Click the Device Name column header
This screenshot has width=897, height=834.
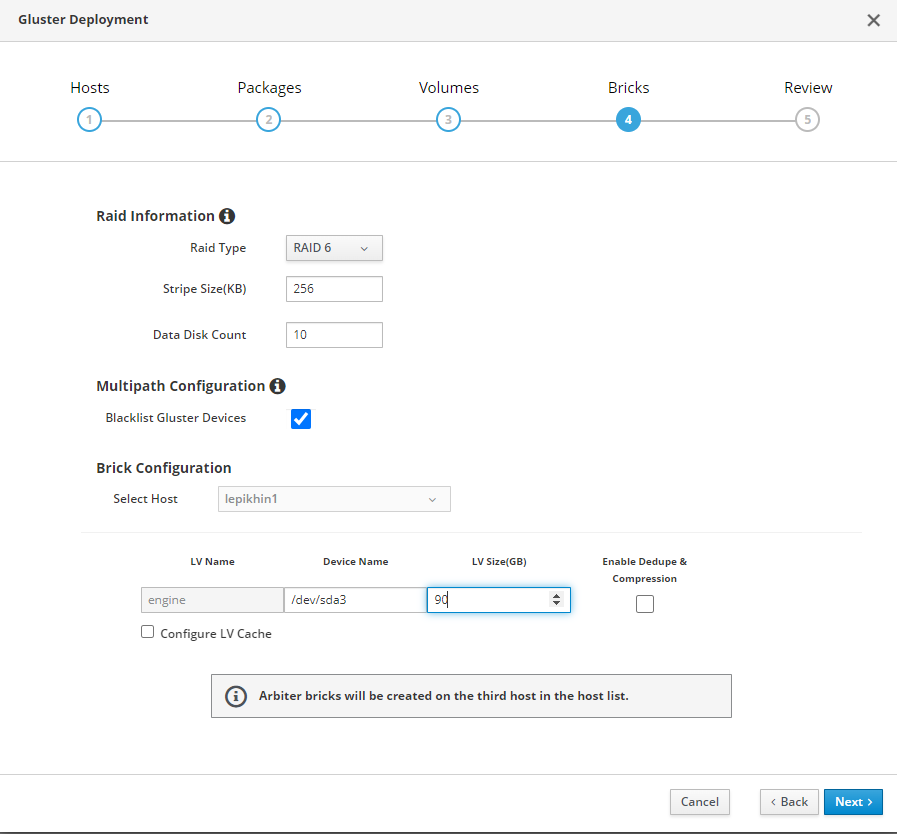(x=355, y=562)
